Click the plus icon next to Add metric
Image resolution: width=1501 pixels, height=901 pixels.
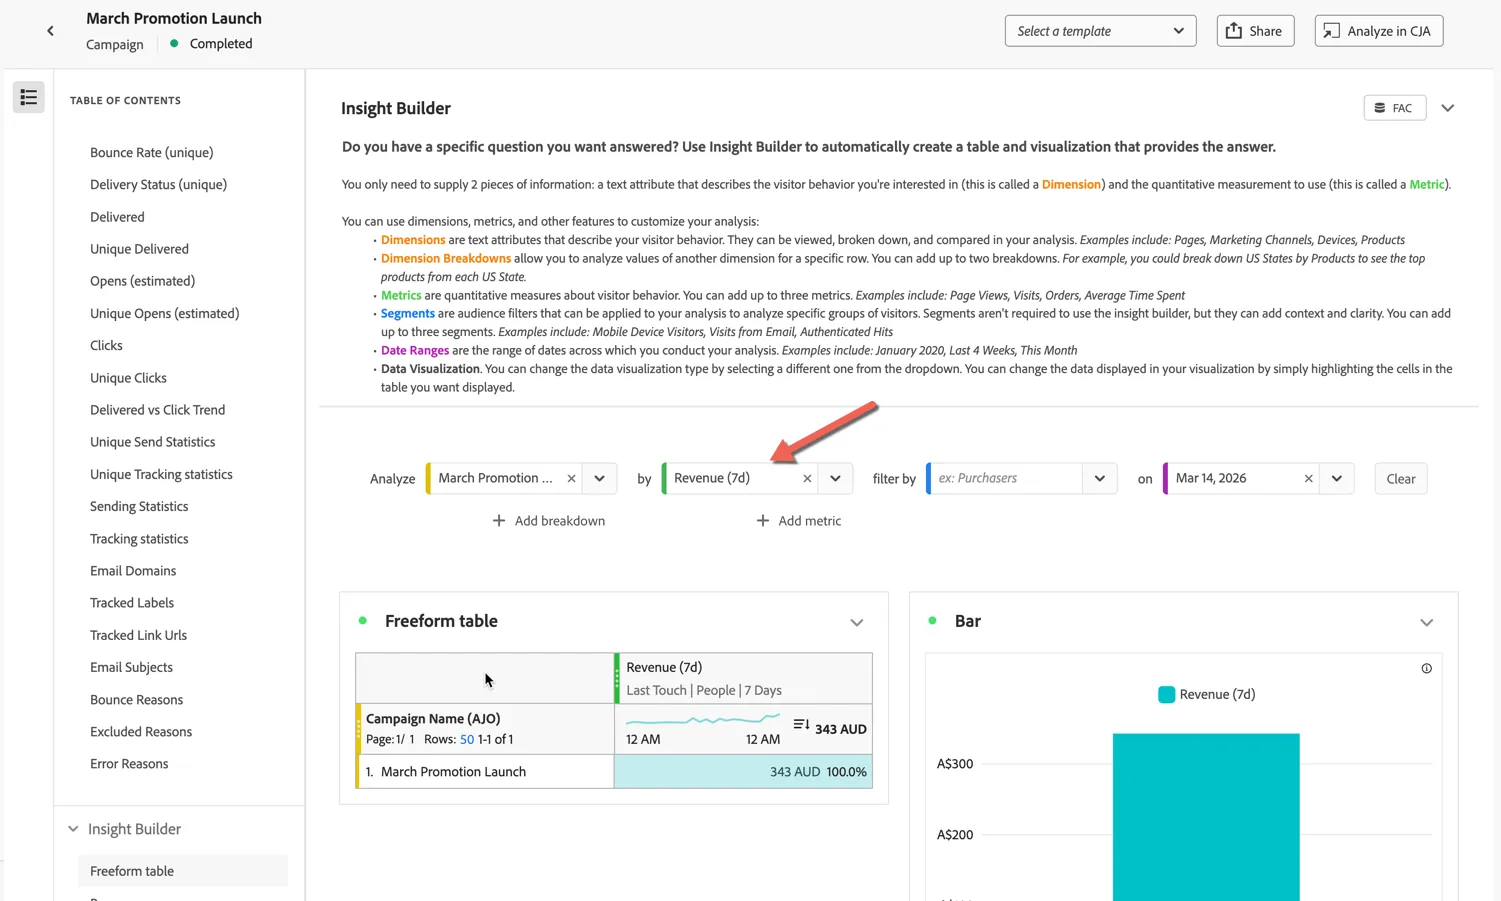[763, 521]
